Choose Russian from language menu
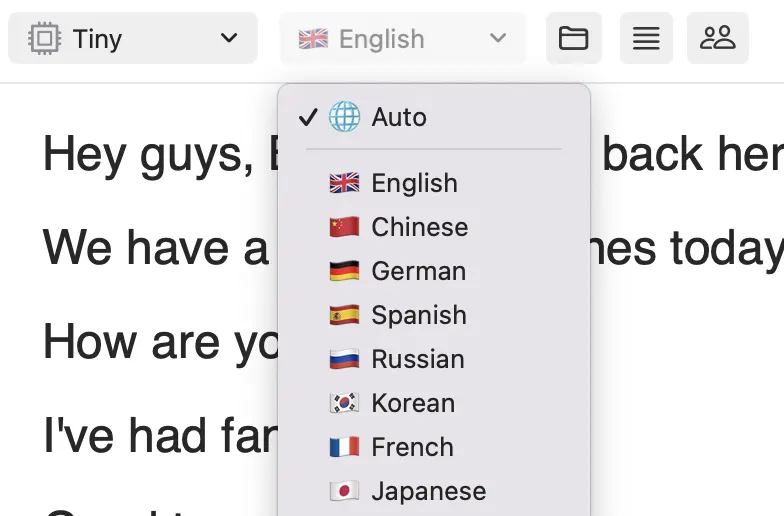This screenshot has height=516, width=784. 434,359
